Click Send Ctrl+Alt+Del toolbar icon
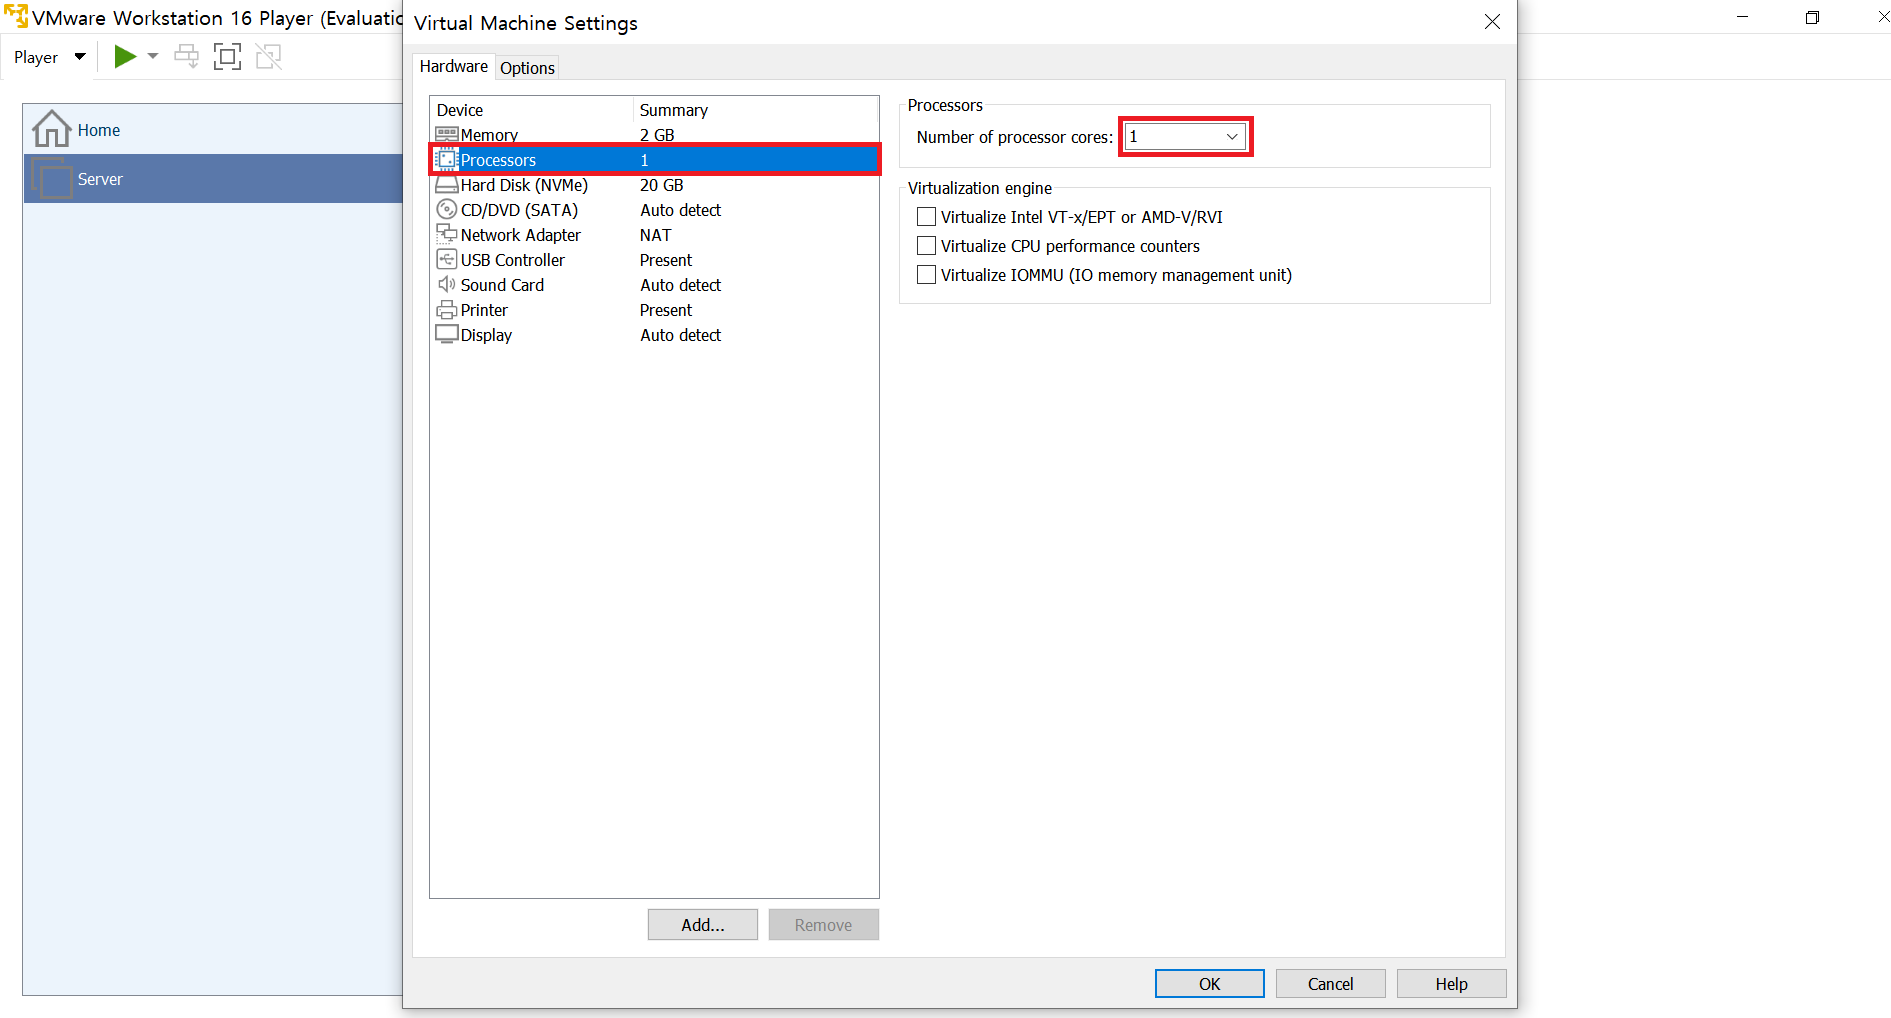Image resolution: width=1891 pixels, height=1018 pixels. click(186, 57)
